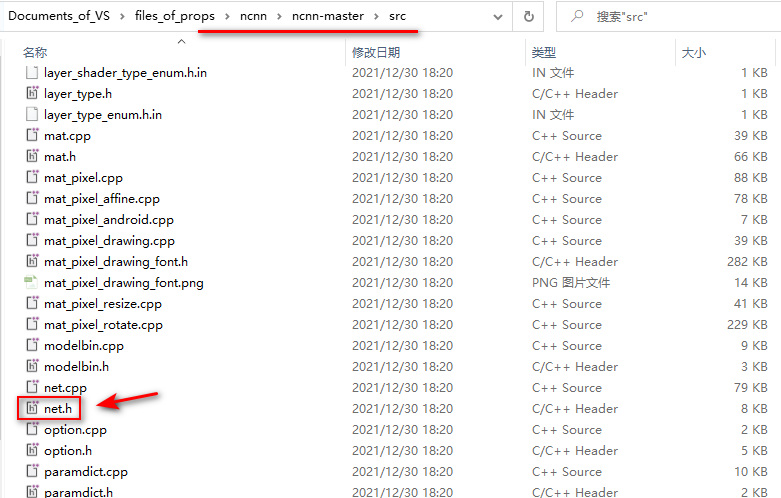Select the file mat_pixel_rotate.cpp

(103, 324)
